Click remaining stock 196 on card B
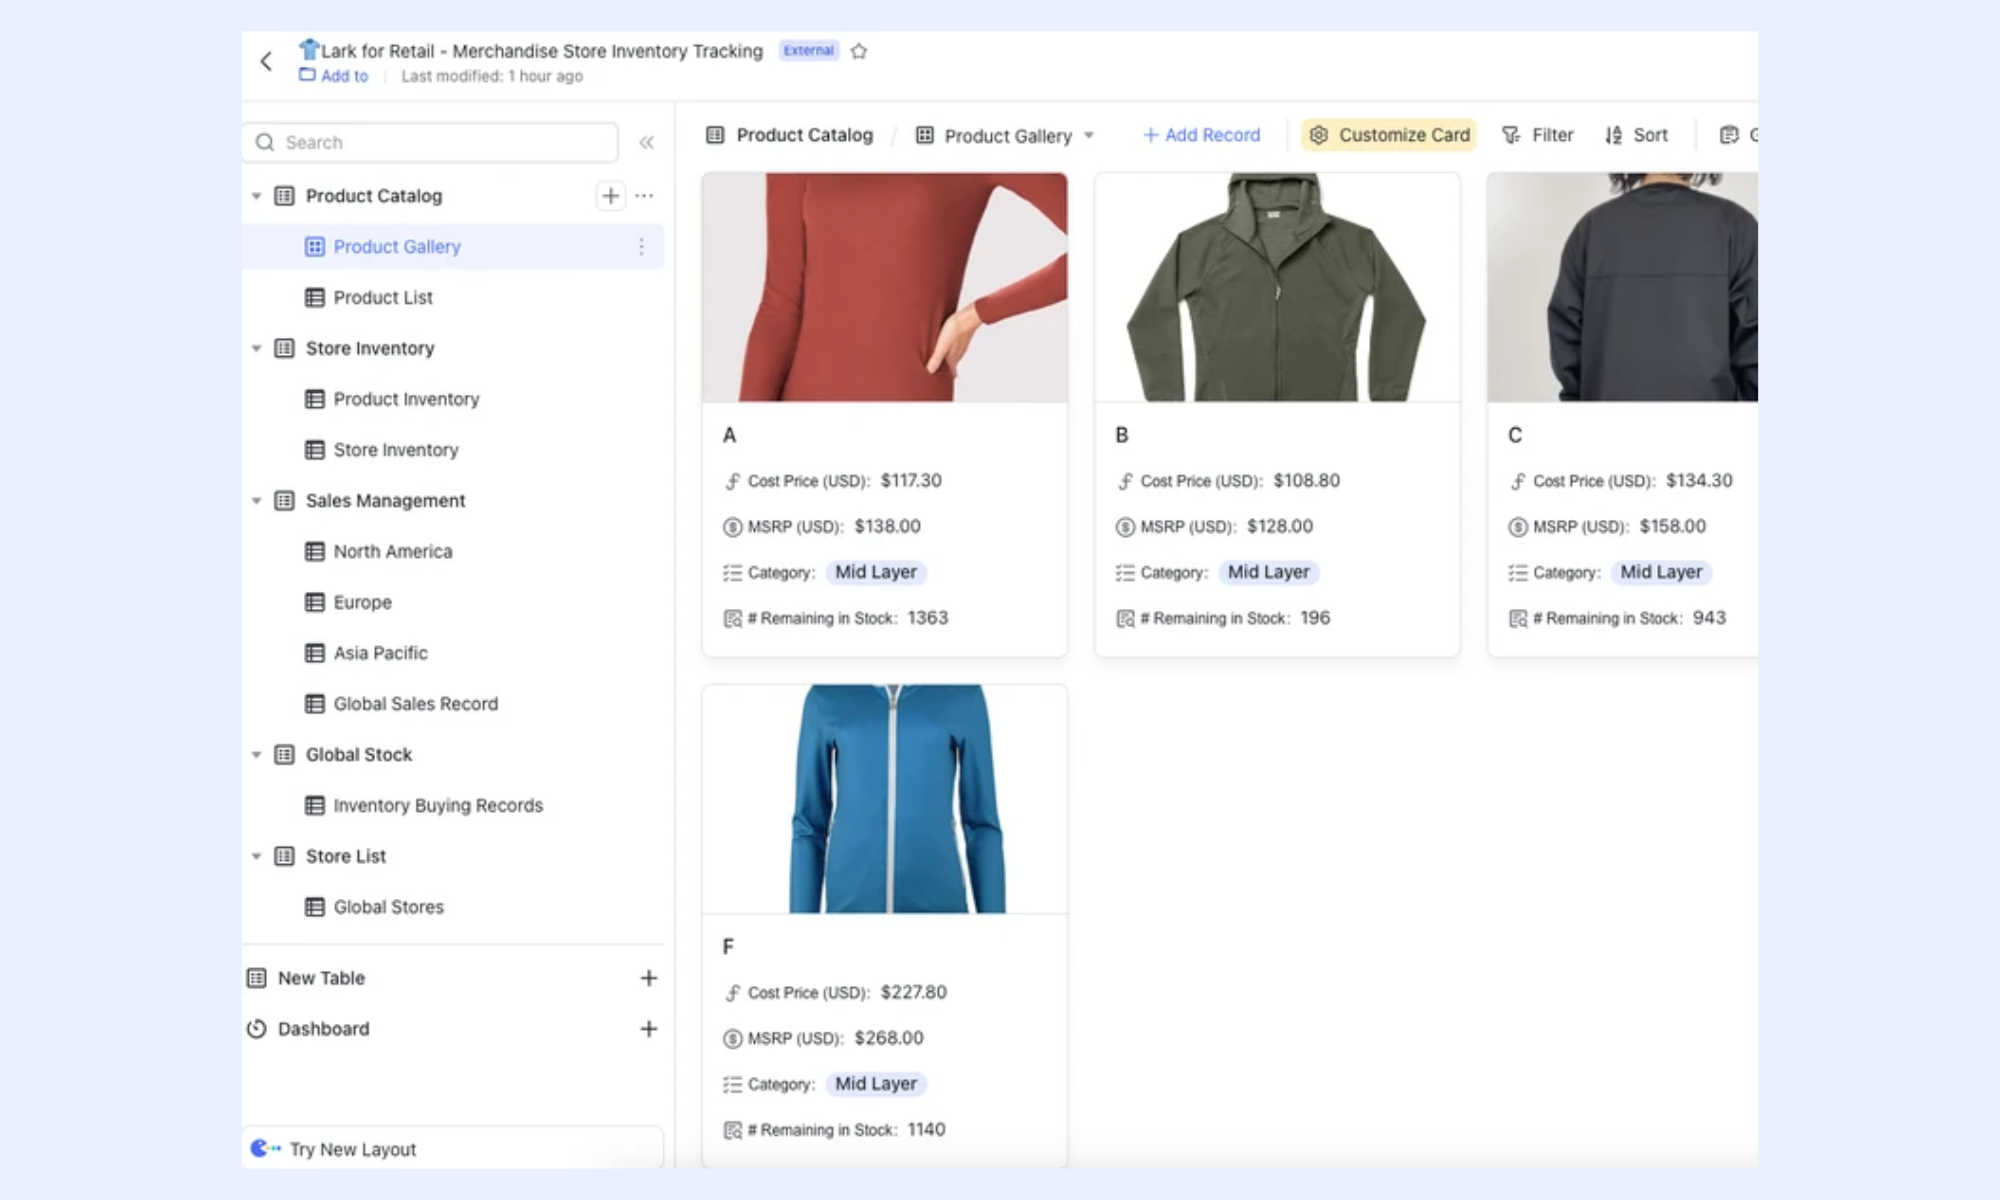Screen dimensions: 2000x1200 tap(1315, 618)
